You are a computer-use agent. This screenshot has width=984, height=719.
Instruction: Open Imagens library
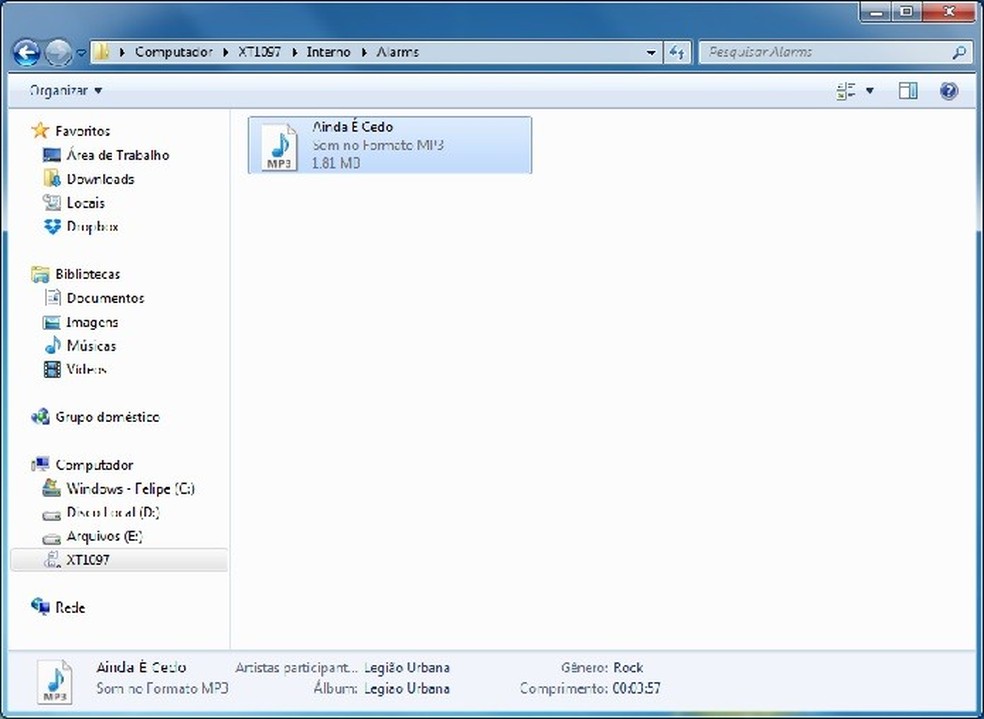click(92, 322)
